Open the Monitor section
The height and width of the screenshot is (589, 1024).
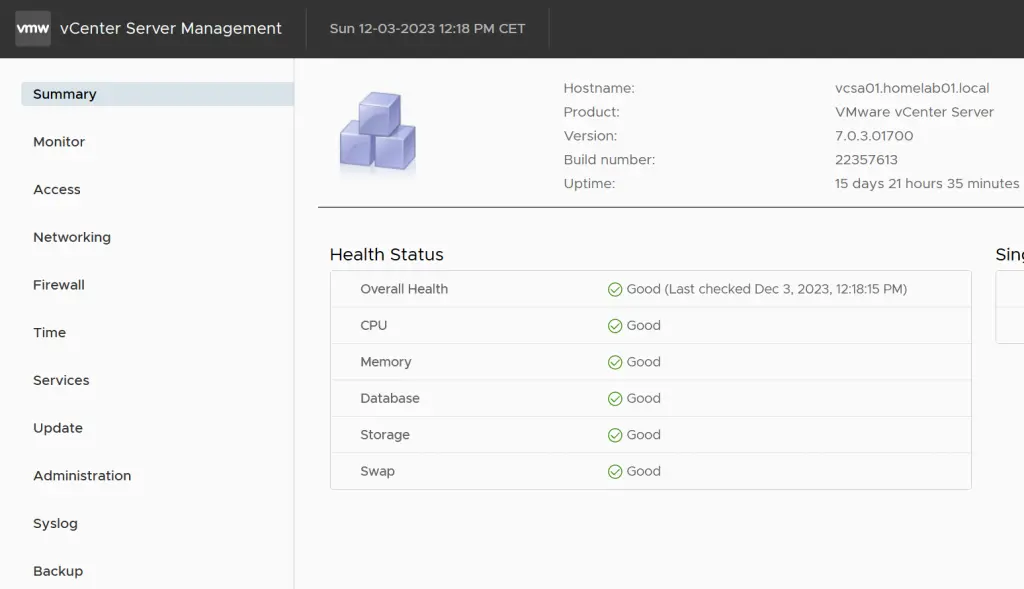pyautogui.click(x=58, y=141)
